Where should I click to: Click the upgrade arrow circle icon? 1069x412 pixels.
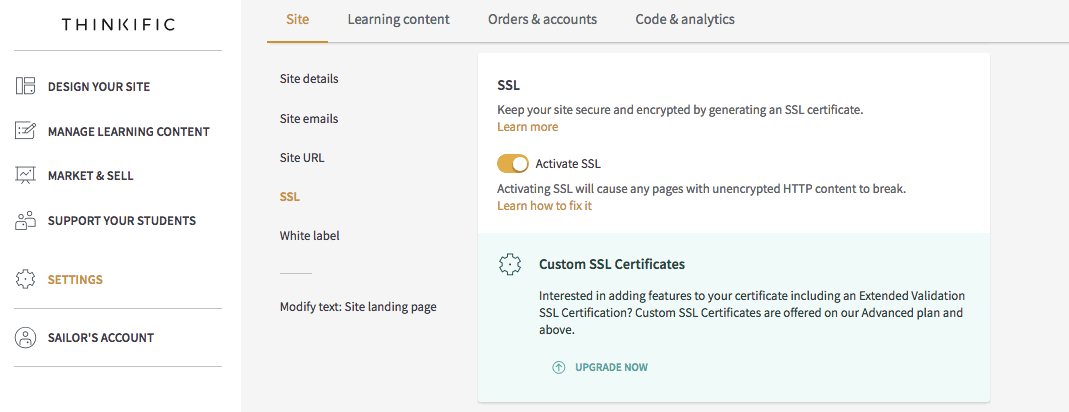(x=558, y=367)
